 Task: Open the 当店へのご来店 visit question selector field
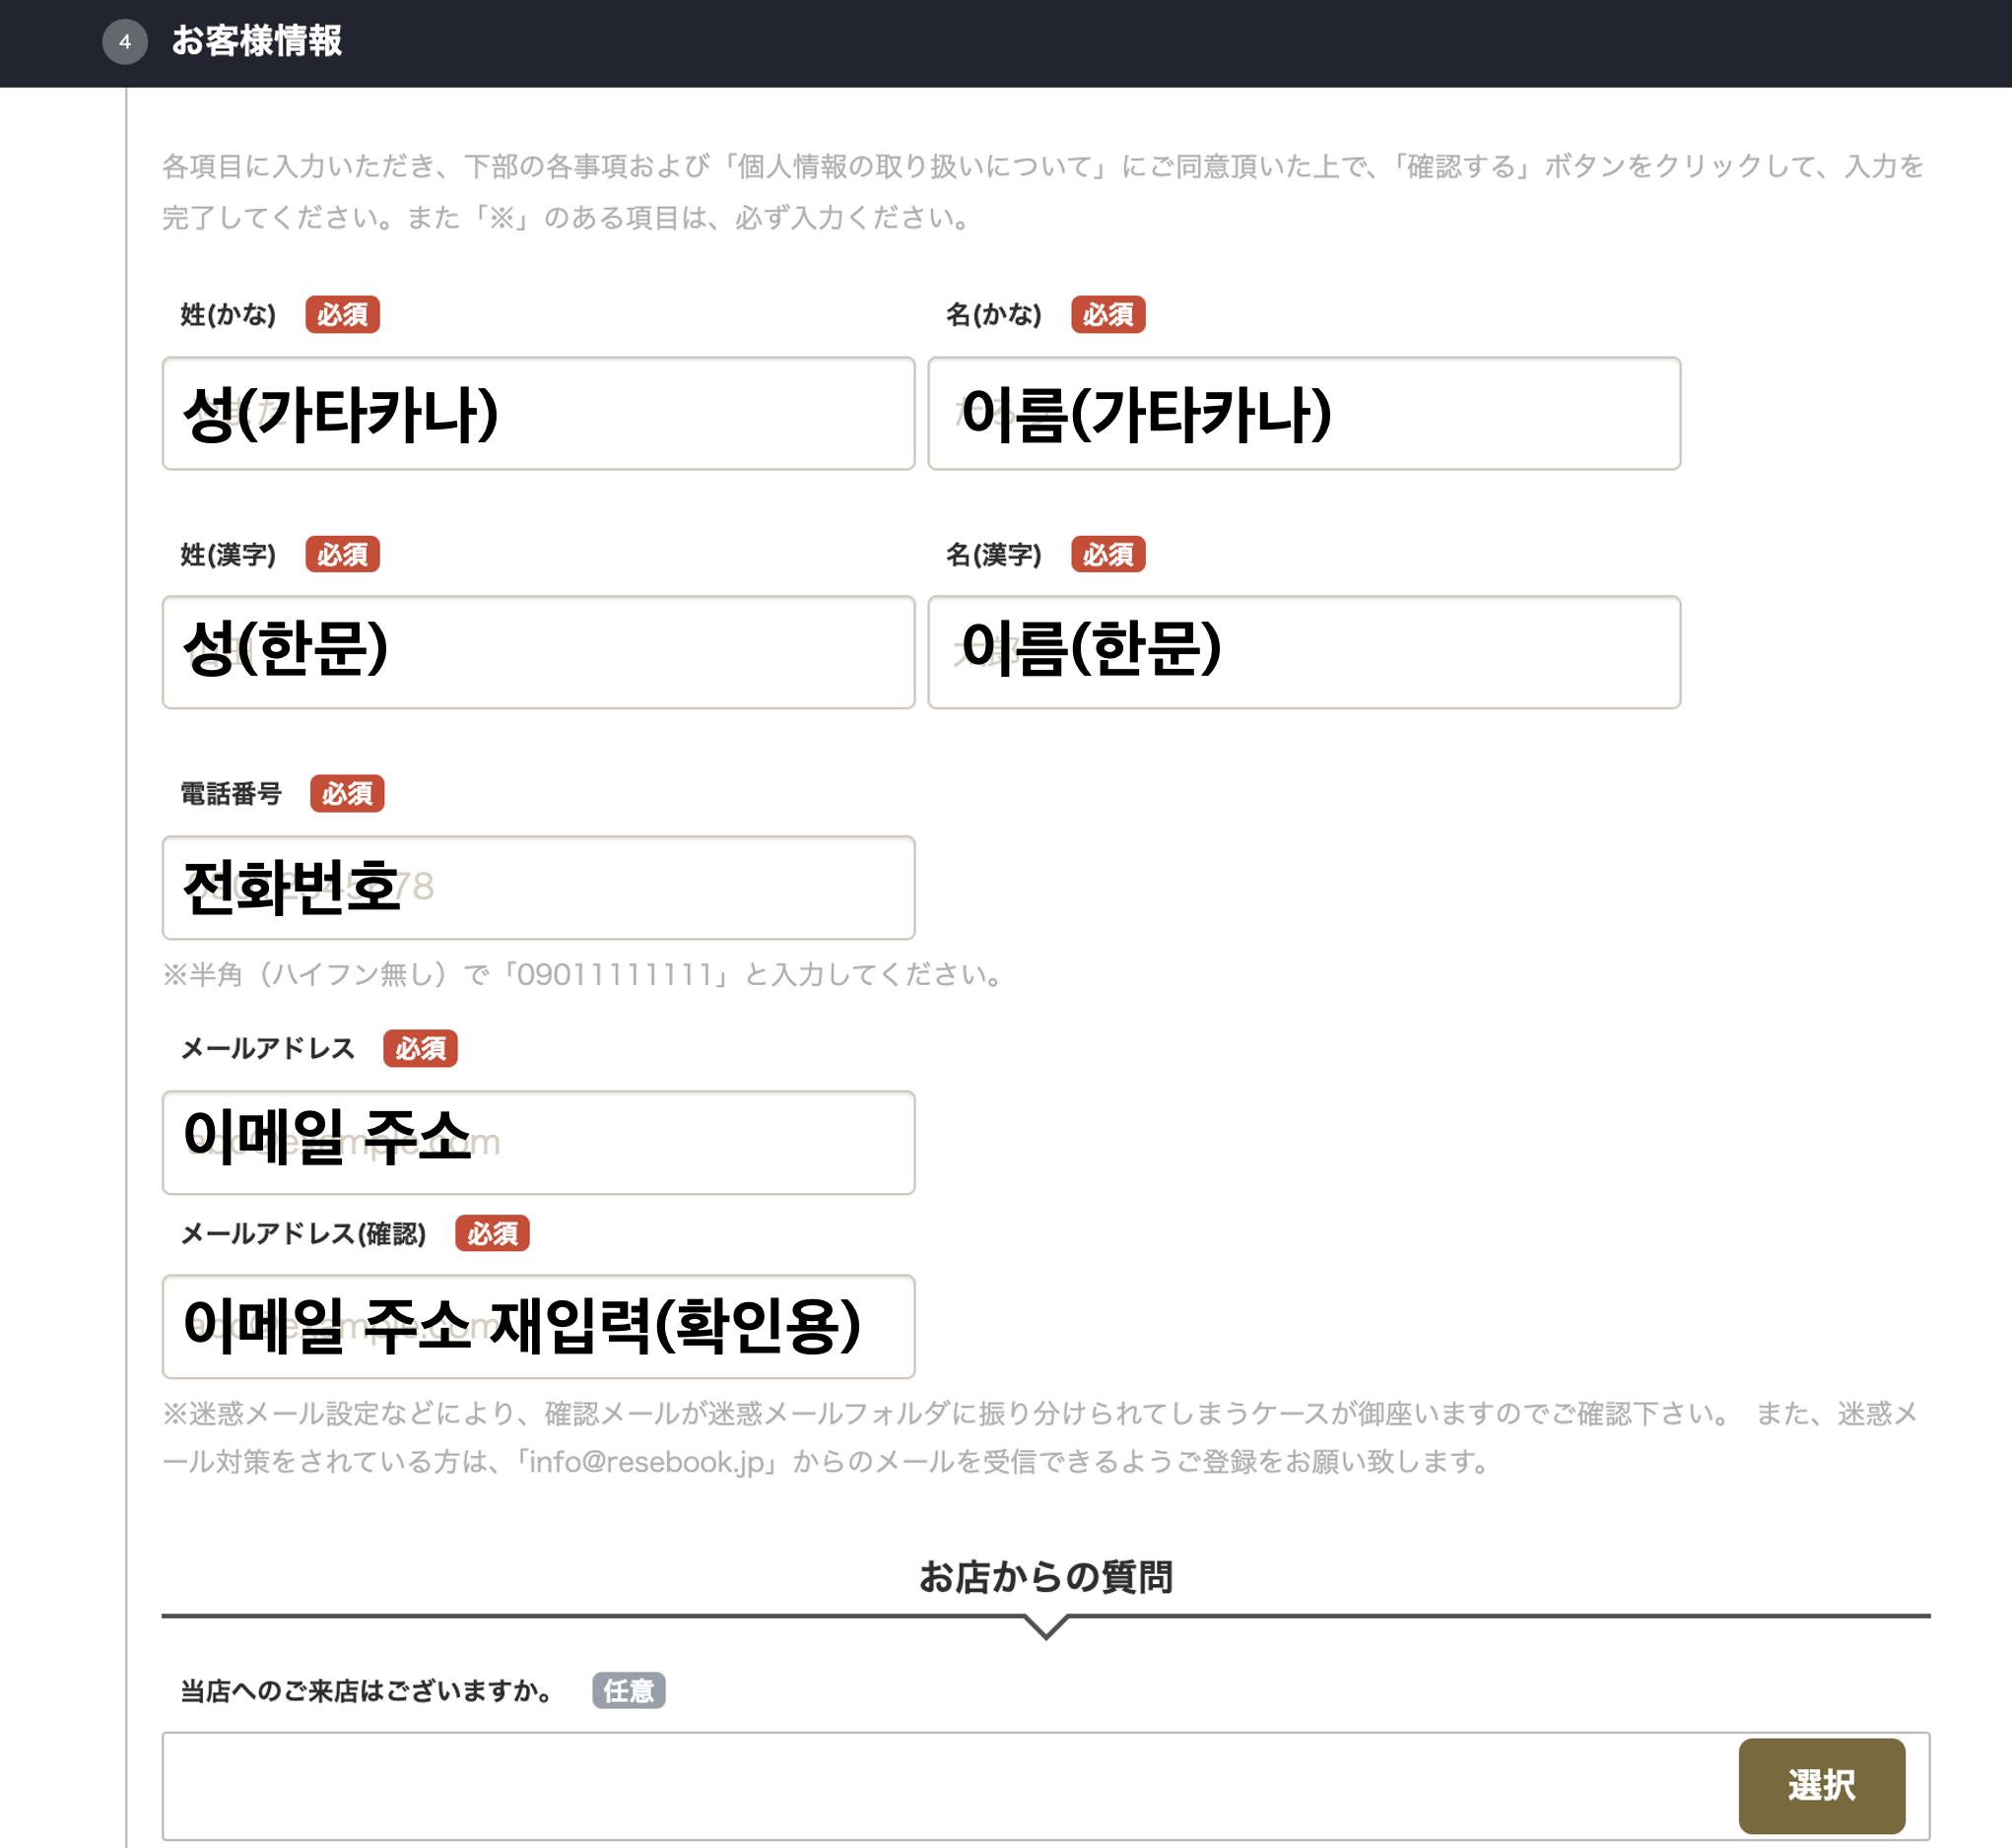click(x=948, y=1786)
